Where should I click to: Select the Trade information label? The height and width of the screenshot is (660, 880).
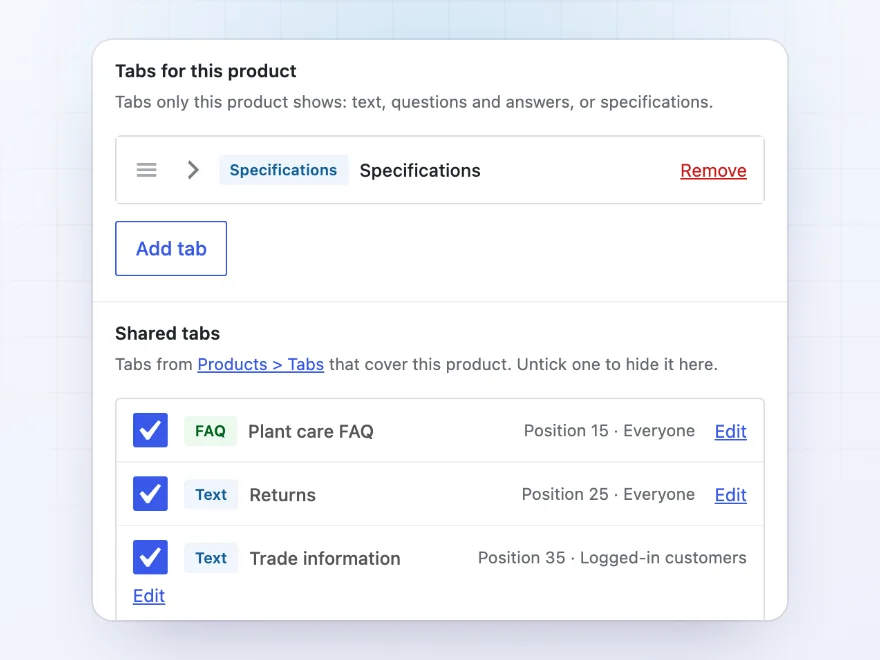tap(325, 558)
